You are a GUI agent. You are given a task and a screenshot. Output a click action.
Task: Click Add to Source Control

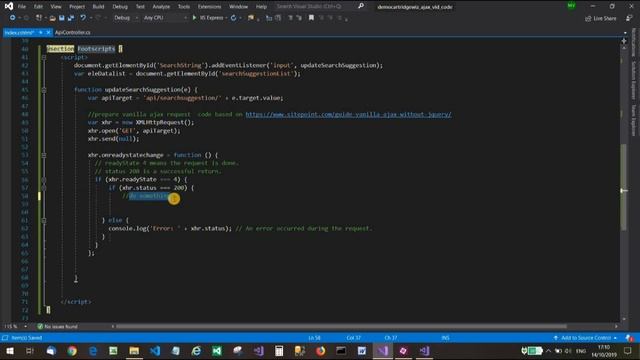coord(585,338)
